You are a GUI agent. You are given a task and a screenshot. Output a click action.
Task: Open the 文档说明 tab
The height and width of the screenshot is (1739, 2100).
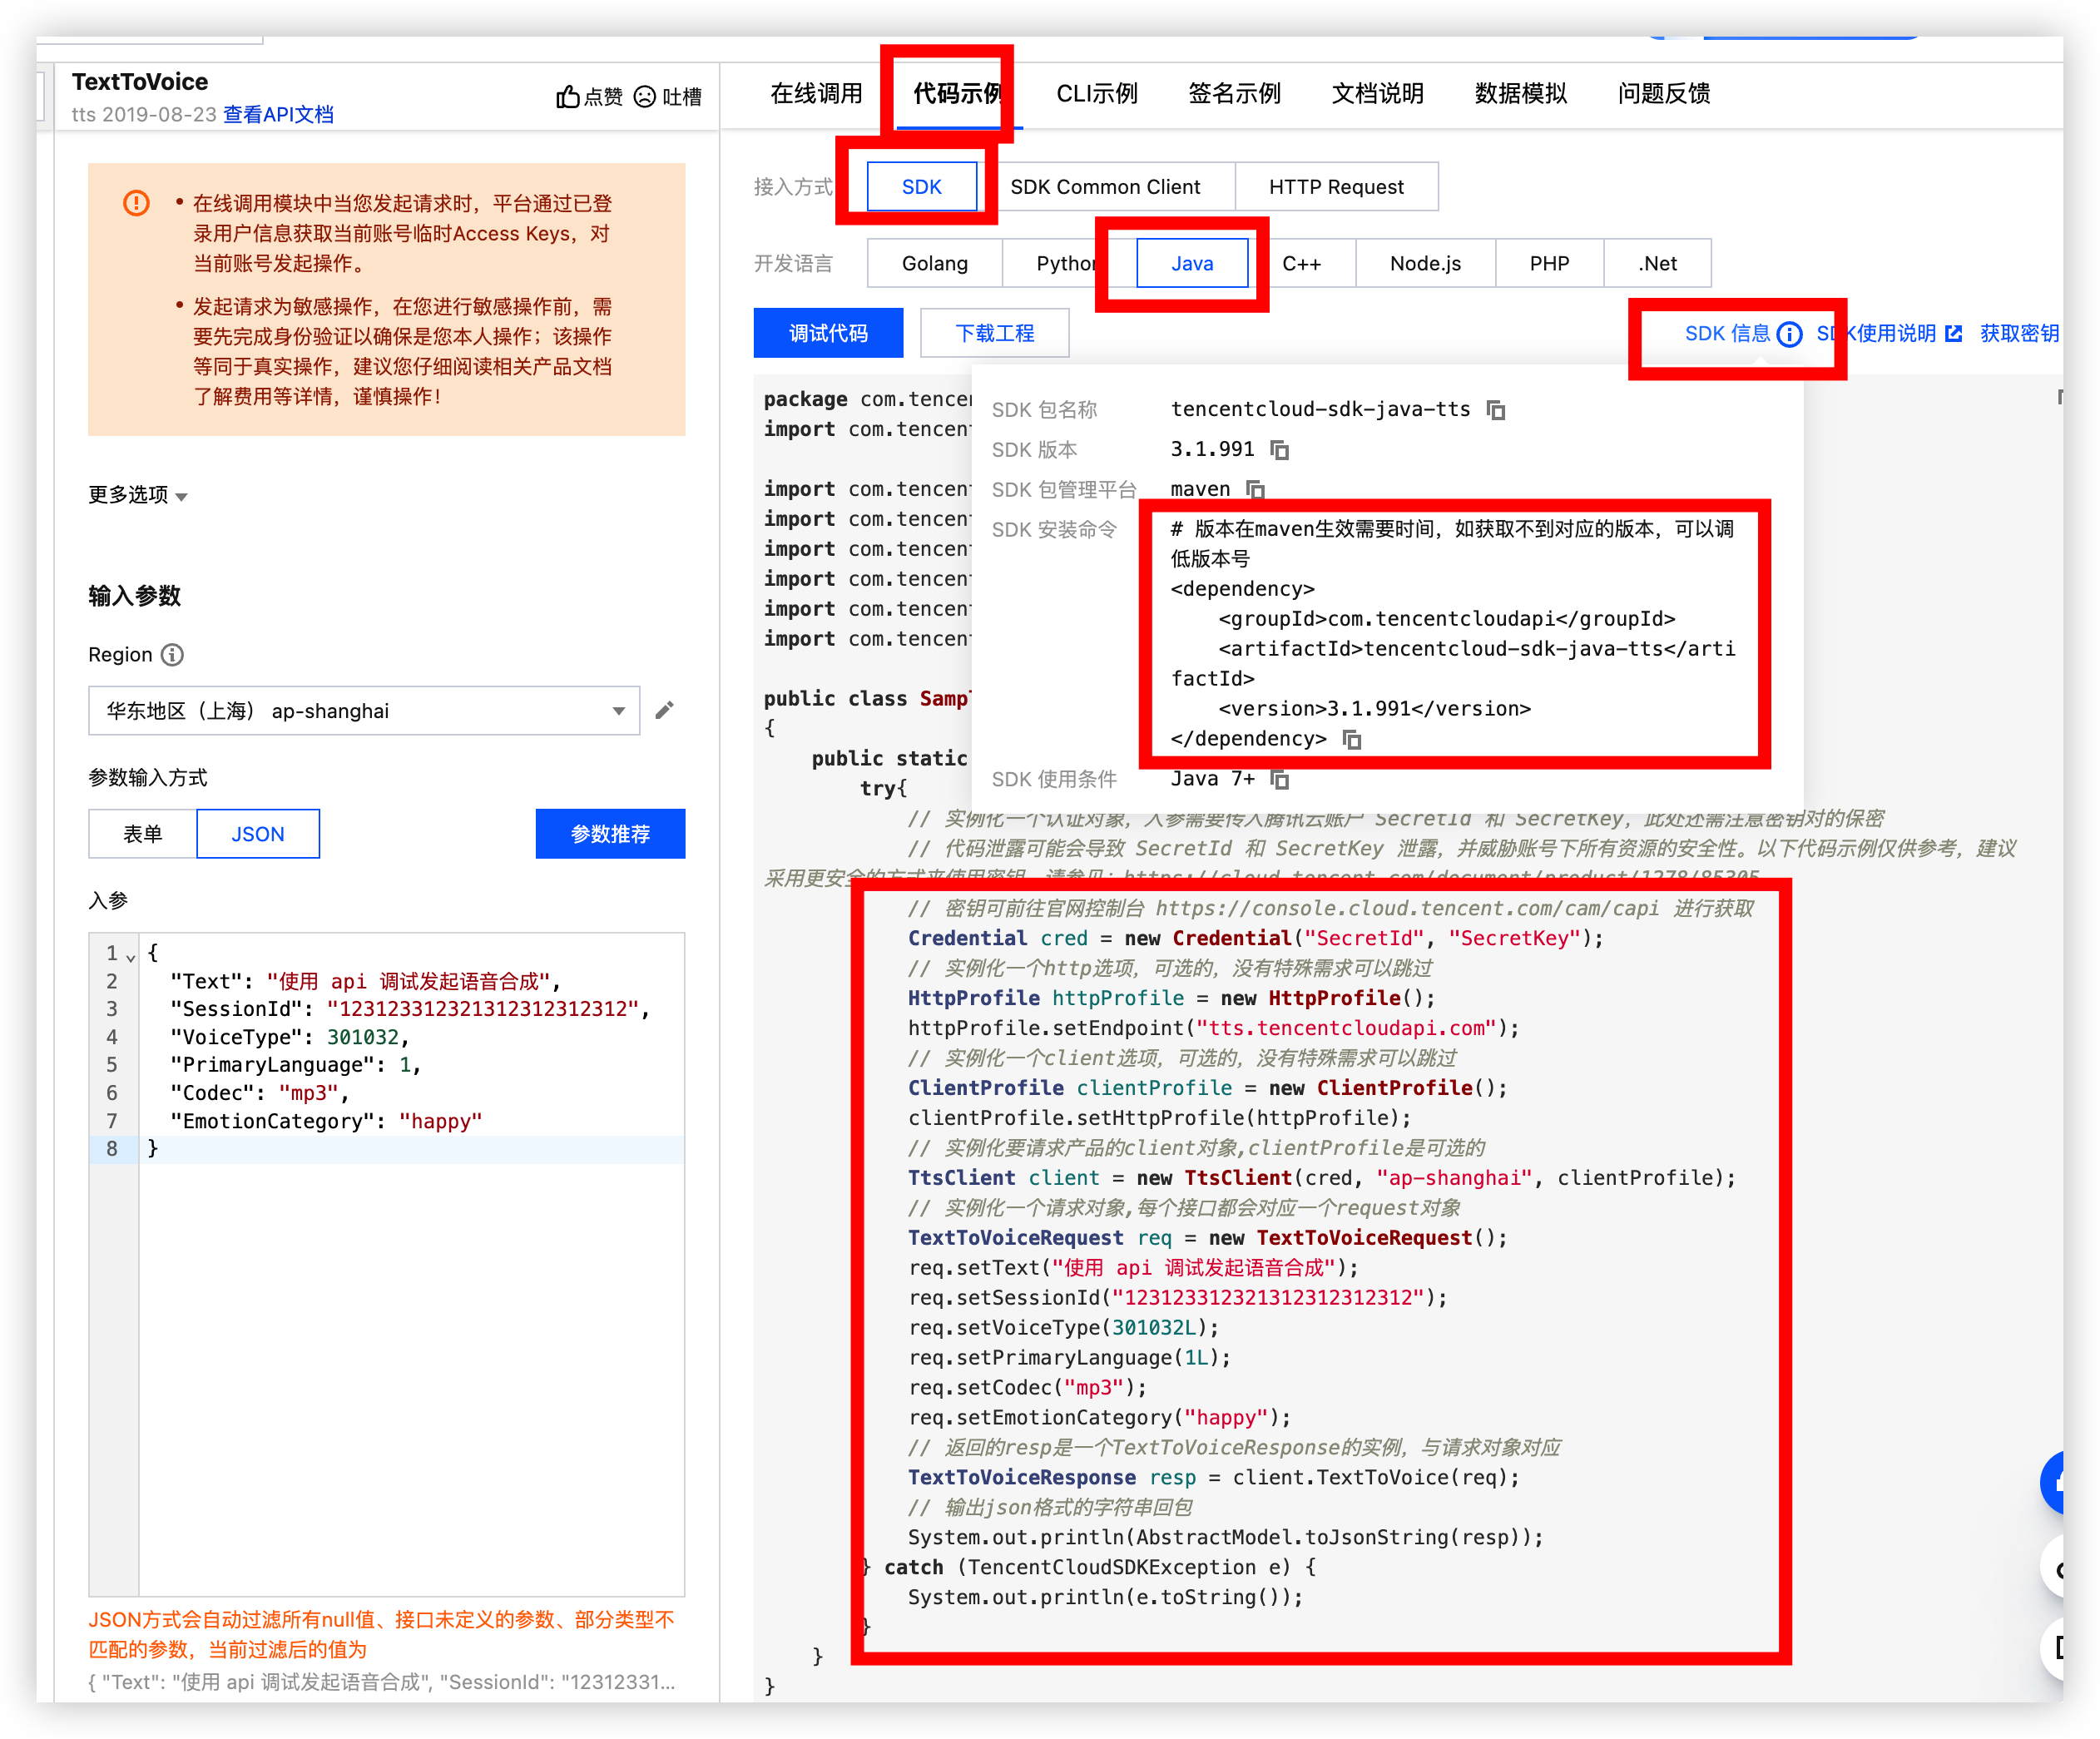tap(1377, 94)
